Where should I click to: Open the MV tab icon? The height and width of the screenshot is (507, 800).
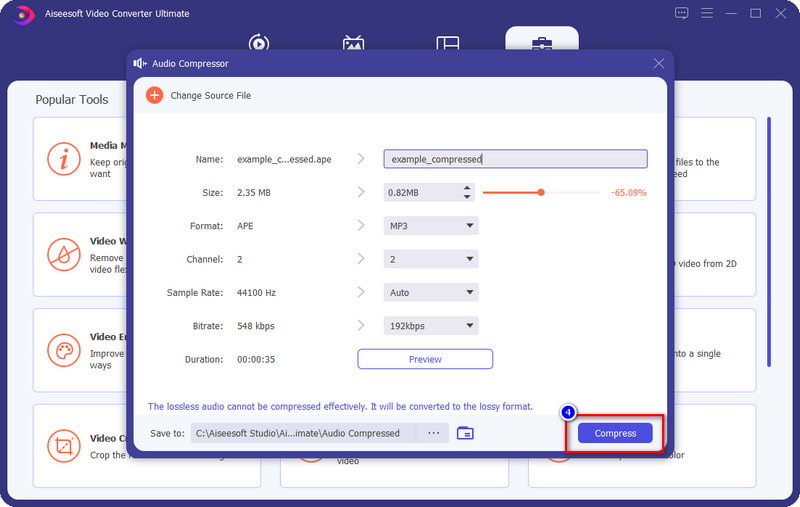353,44
